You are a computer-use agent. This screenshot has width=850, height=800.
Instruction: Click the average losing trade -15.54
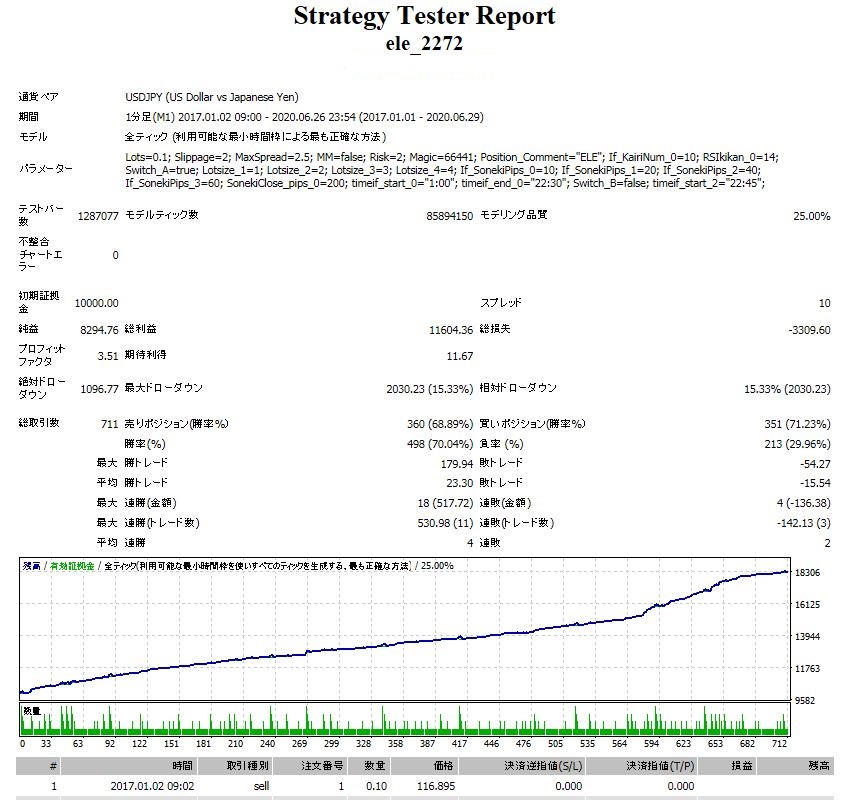[815, 483]
